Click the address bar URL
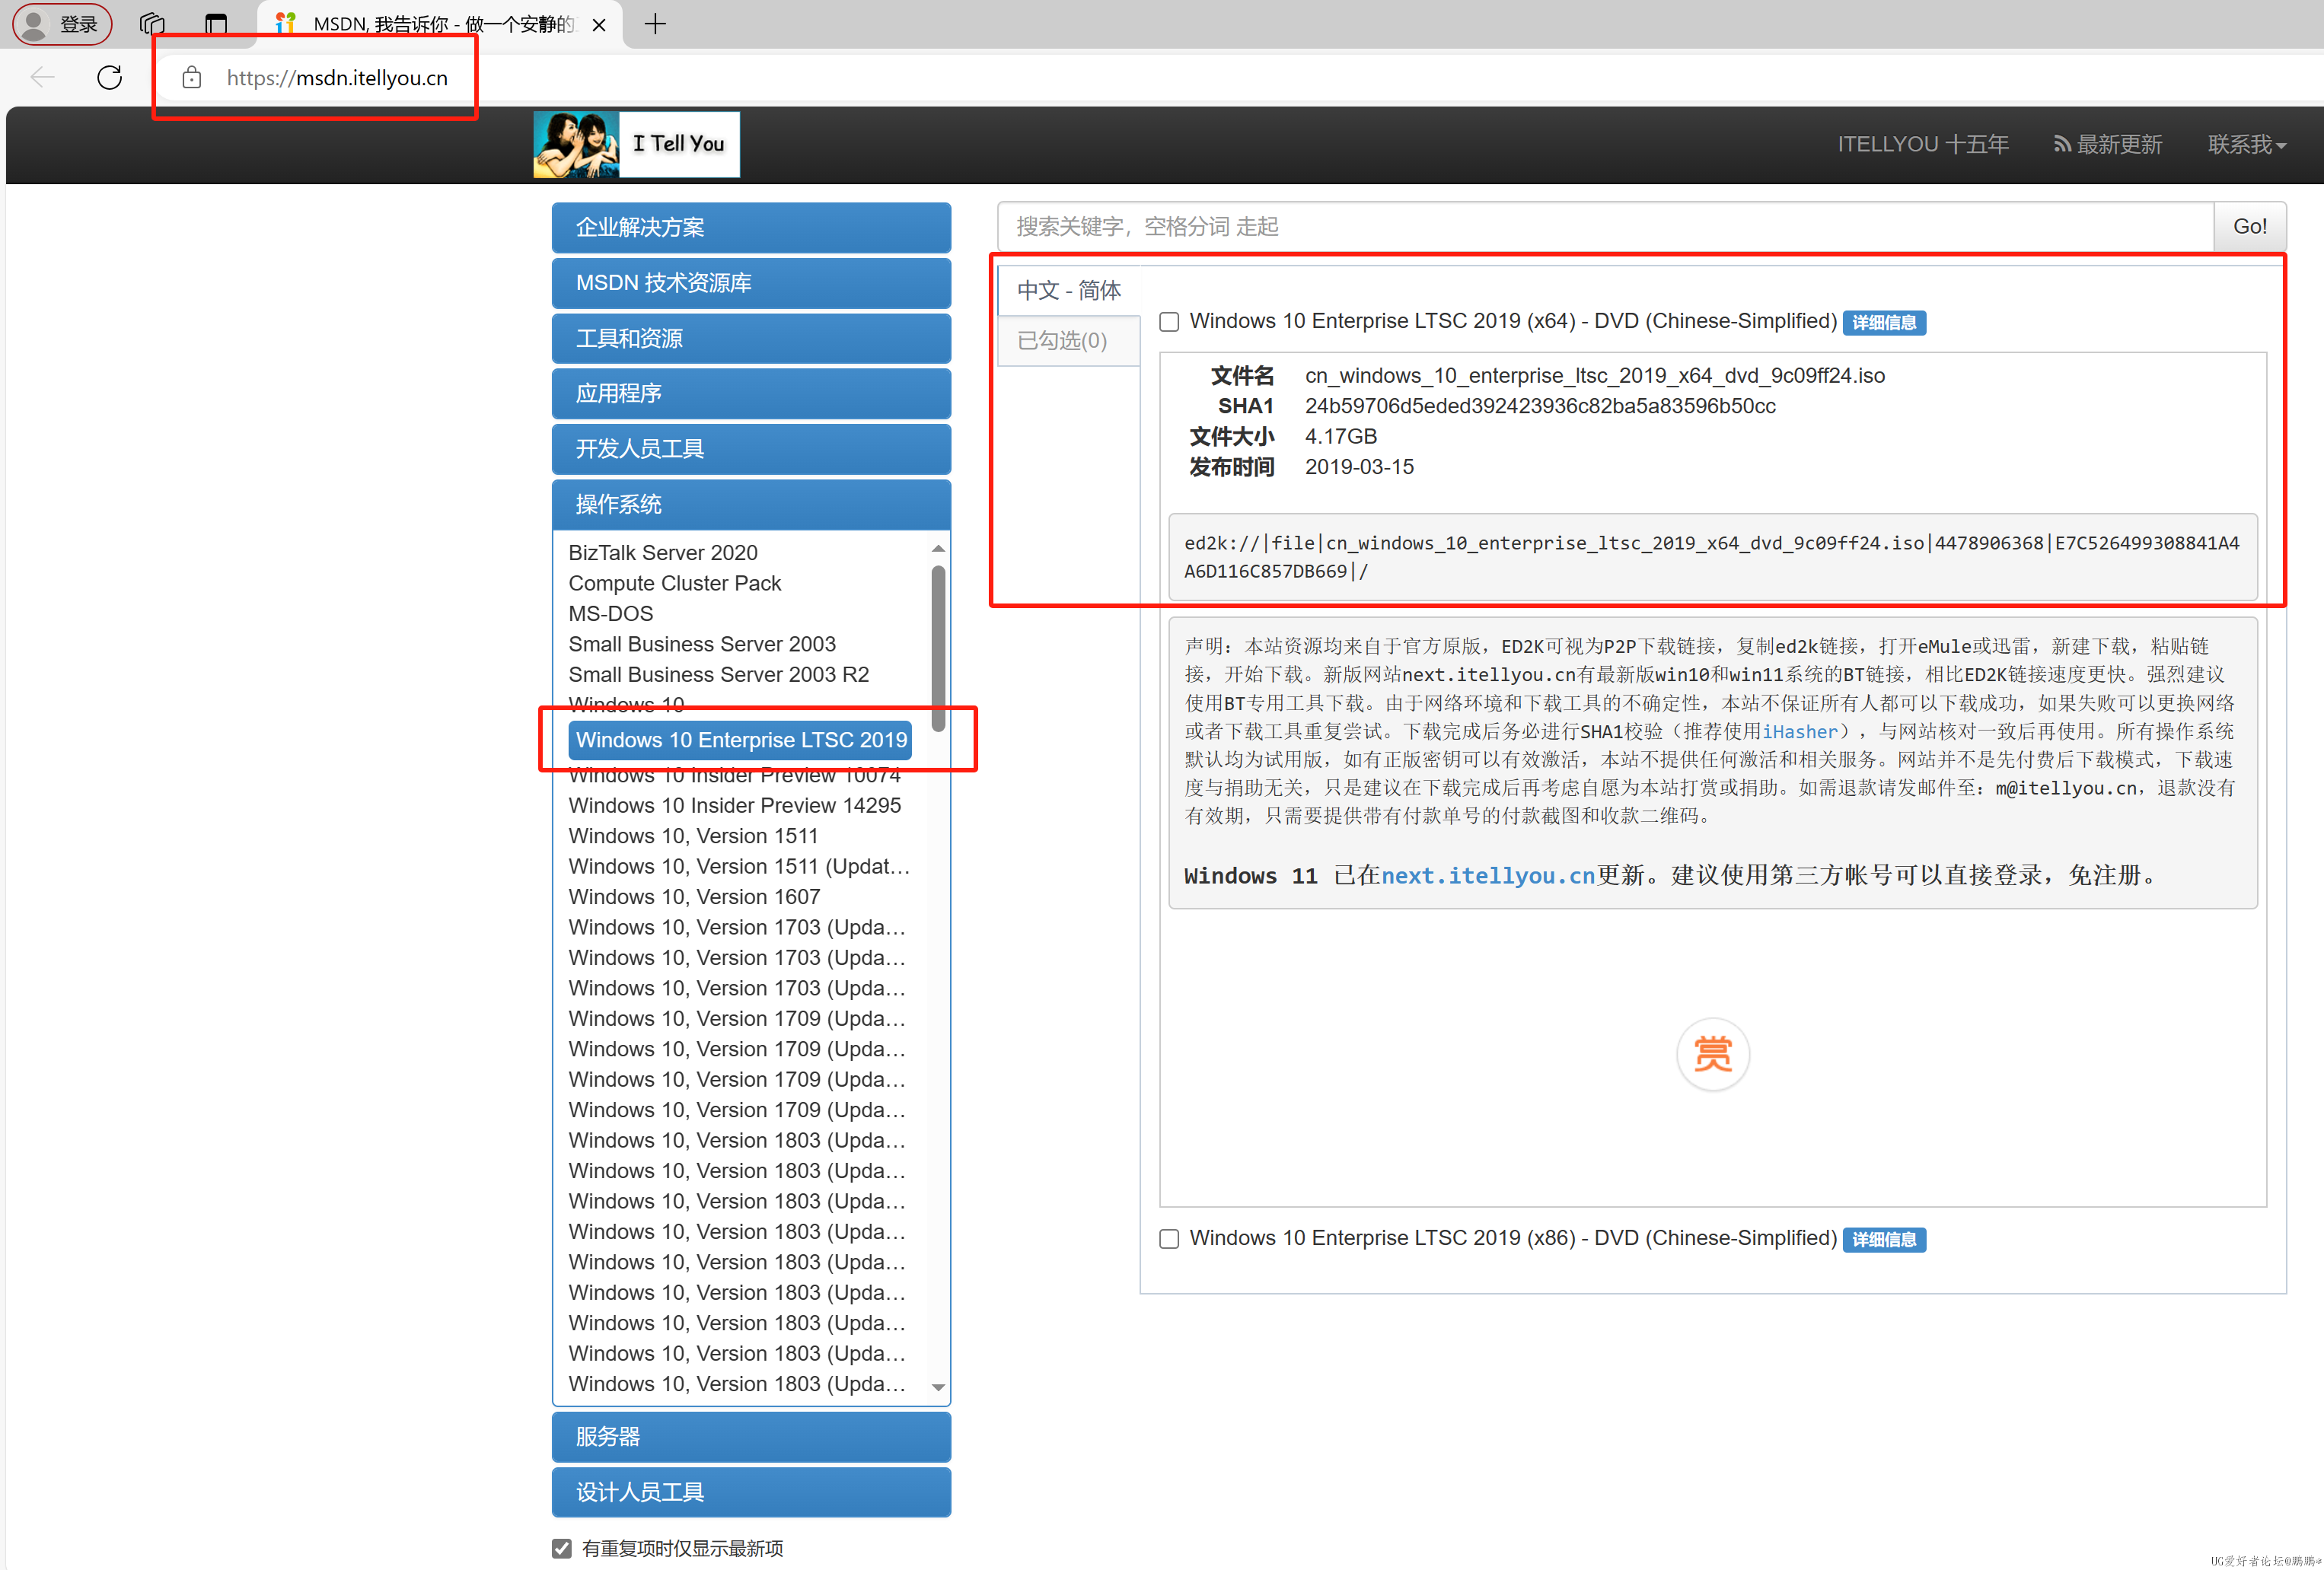Screen dimensions: 2324x1570 pos(337,78)
